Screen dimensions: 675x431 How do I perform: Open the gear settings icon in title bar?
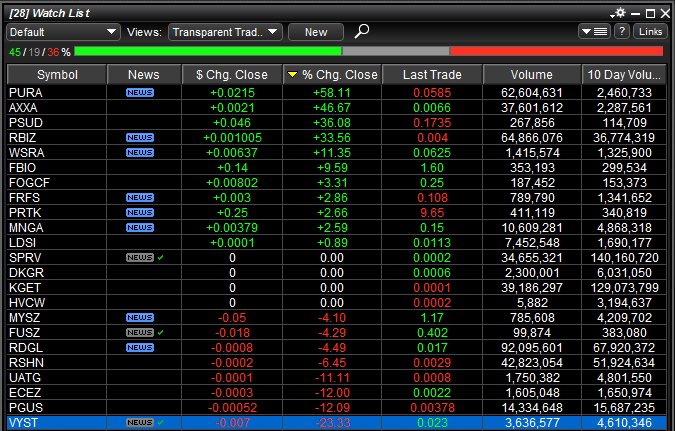619,13
